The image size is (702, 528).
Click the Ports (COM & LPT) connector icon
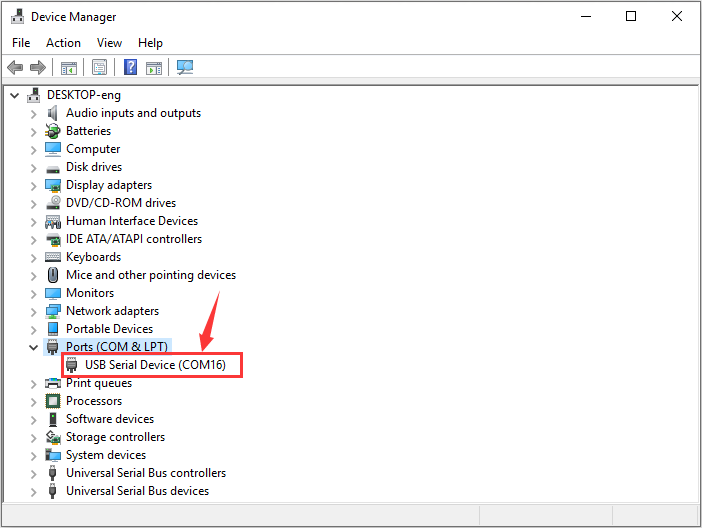(52, 347)
